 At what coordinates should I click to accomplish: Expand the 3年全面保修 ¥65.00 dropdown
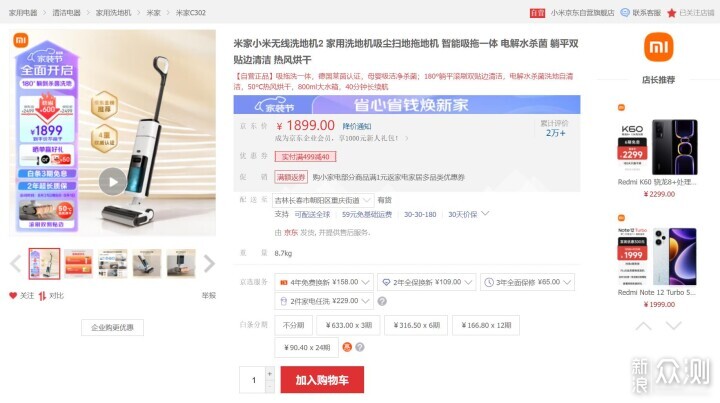(x=527, y=282)
